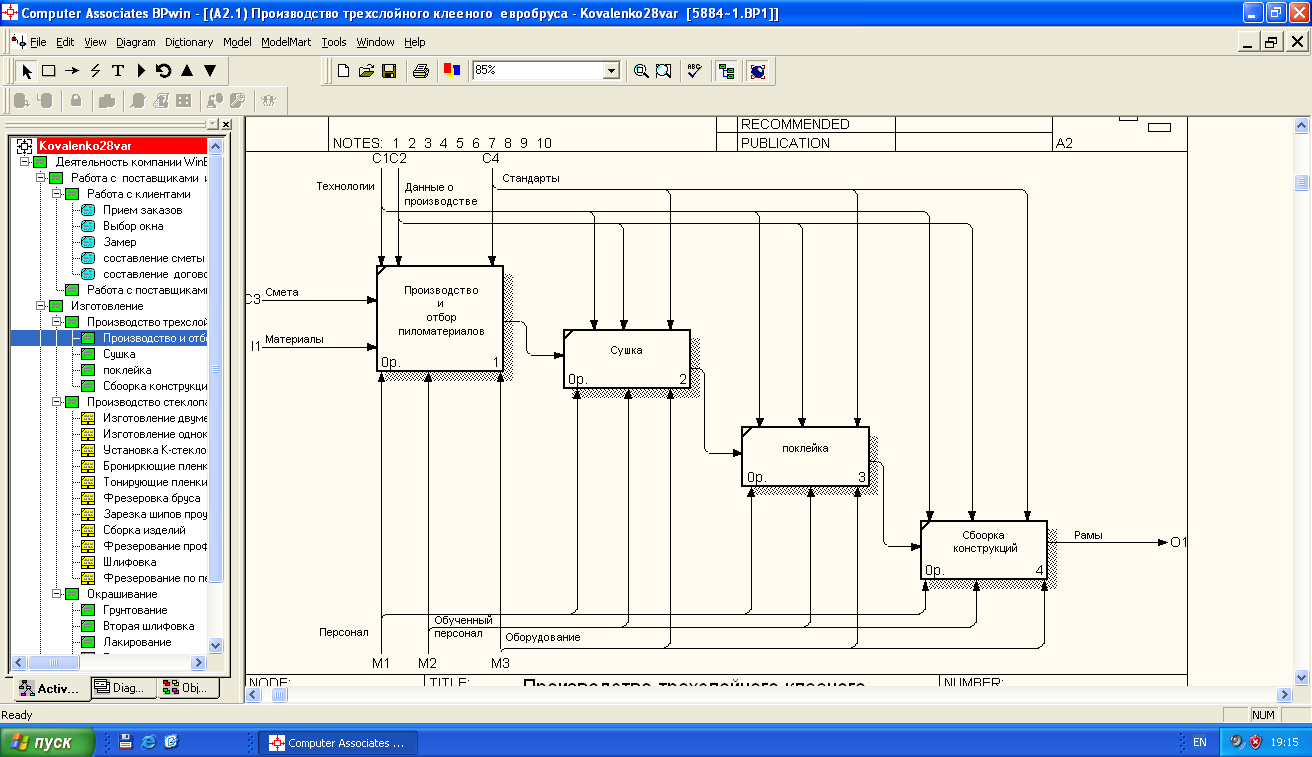Open the Edit menu
Screen dimensions: 1312x757
pos(65,42)
